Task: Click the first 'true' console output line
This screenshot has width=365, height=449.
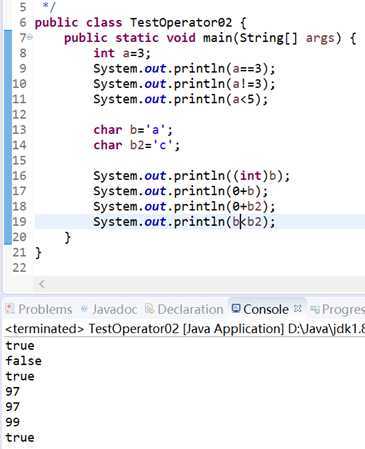Action: click(x=20, y=345)
